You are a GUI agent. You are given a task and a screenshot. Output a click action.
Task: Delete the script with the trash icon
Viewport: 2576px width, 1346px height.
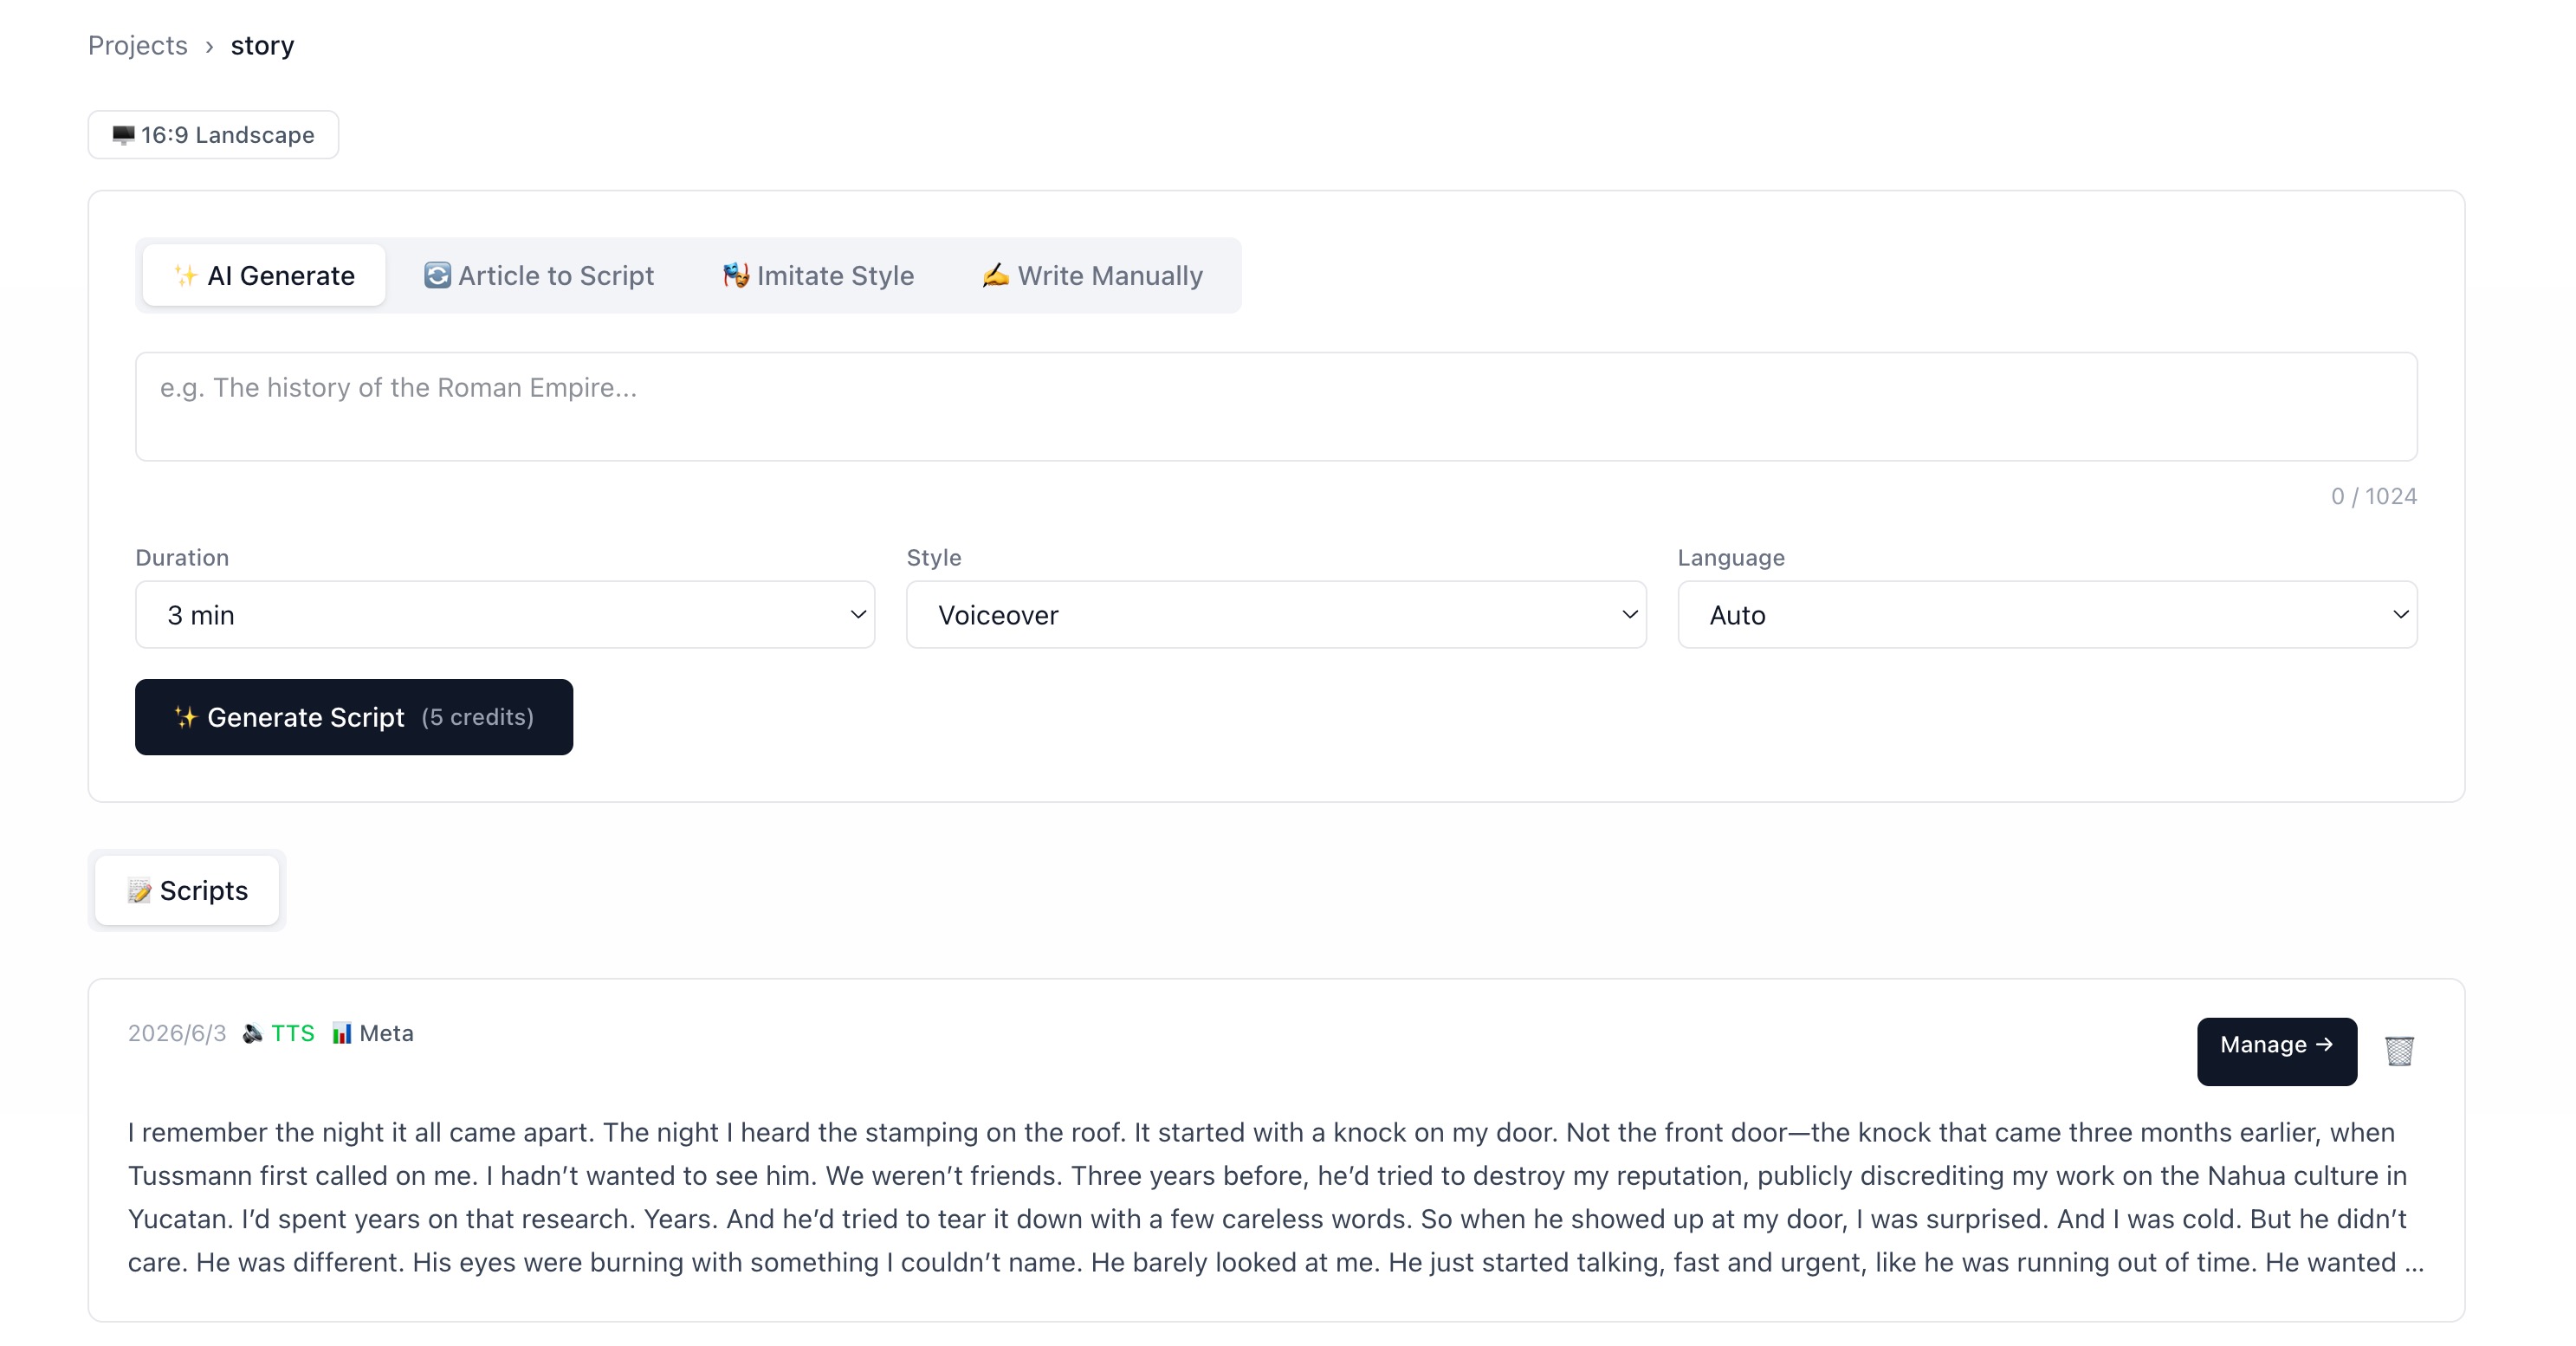2399,1051
